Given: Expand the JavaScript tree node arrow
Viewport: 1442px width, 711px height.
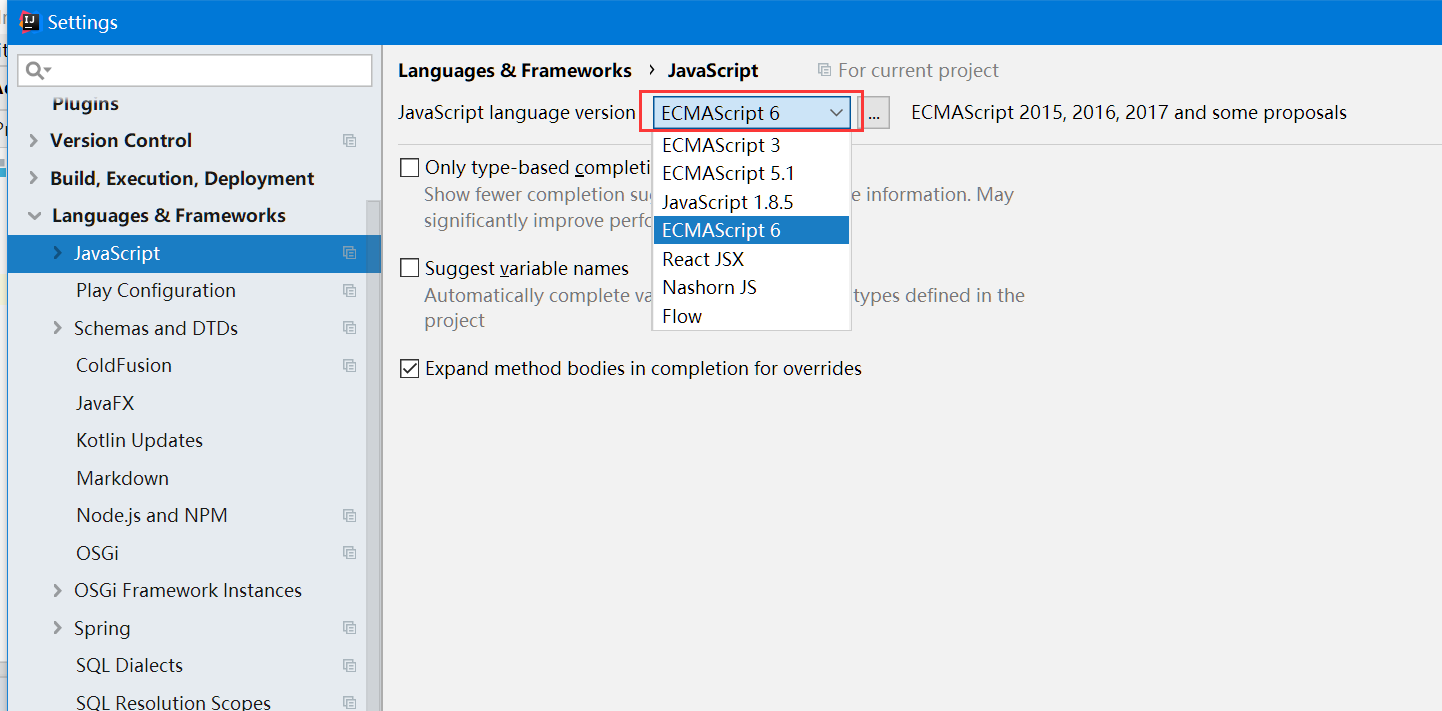Looking at the screenshot, I should (57, 253).
